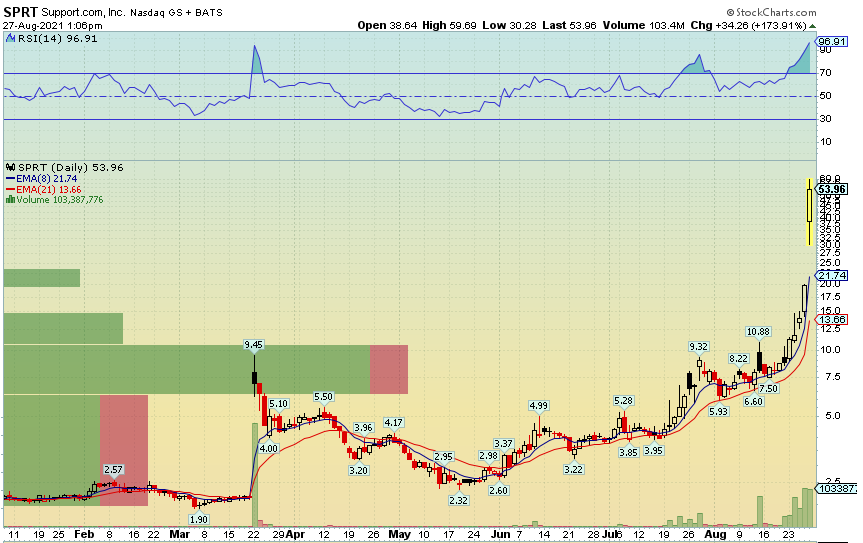Click the 2.60 price label
The width and height of the screenshot is (863, 543).
pyautogui.click(x=499, y=490)
